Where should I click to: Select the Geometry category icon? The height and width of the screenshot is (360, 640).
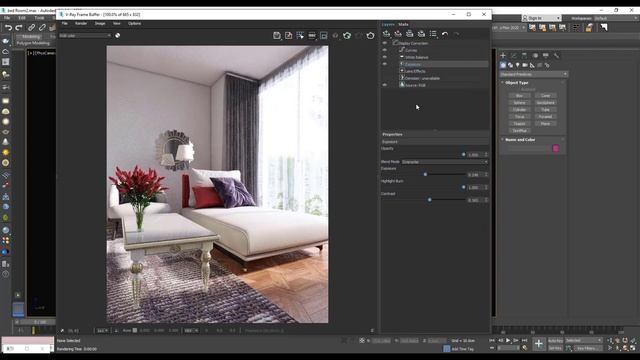coord(503,65)
